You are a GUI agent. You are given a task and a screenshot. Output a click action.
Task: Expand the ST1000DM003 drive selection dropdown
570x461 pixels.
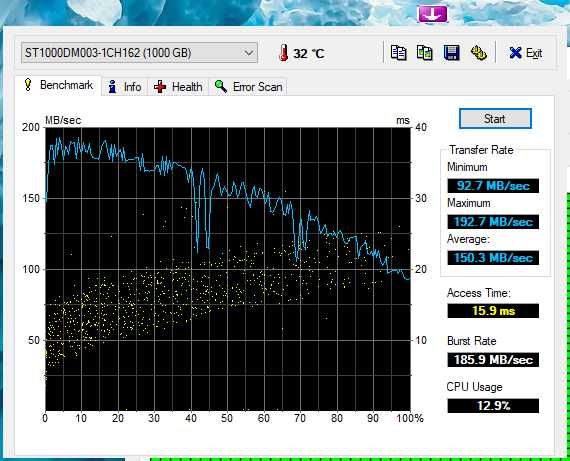pyautogui.click(x=139, y=53)
